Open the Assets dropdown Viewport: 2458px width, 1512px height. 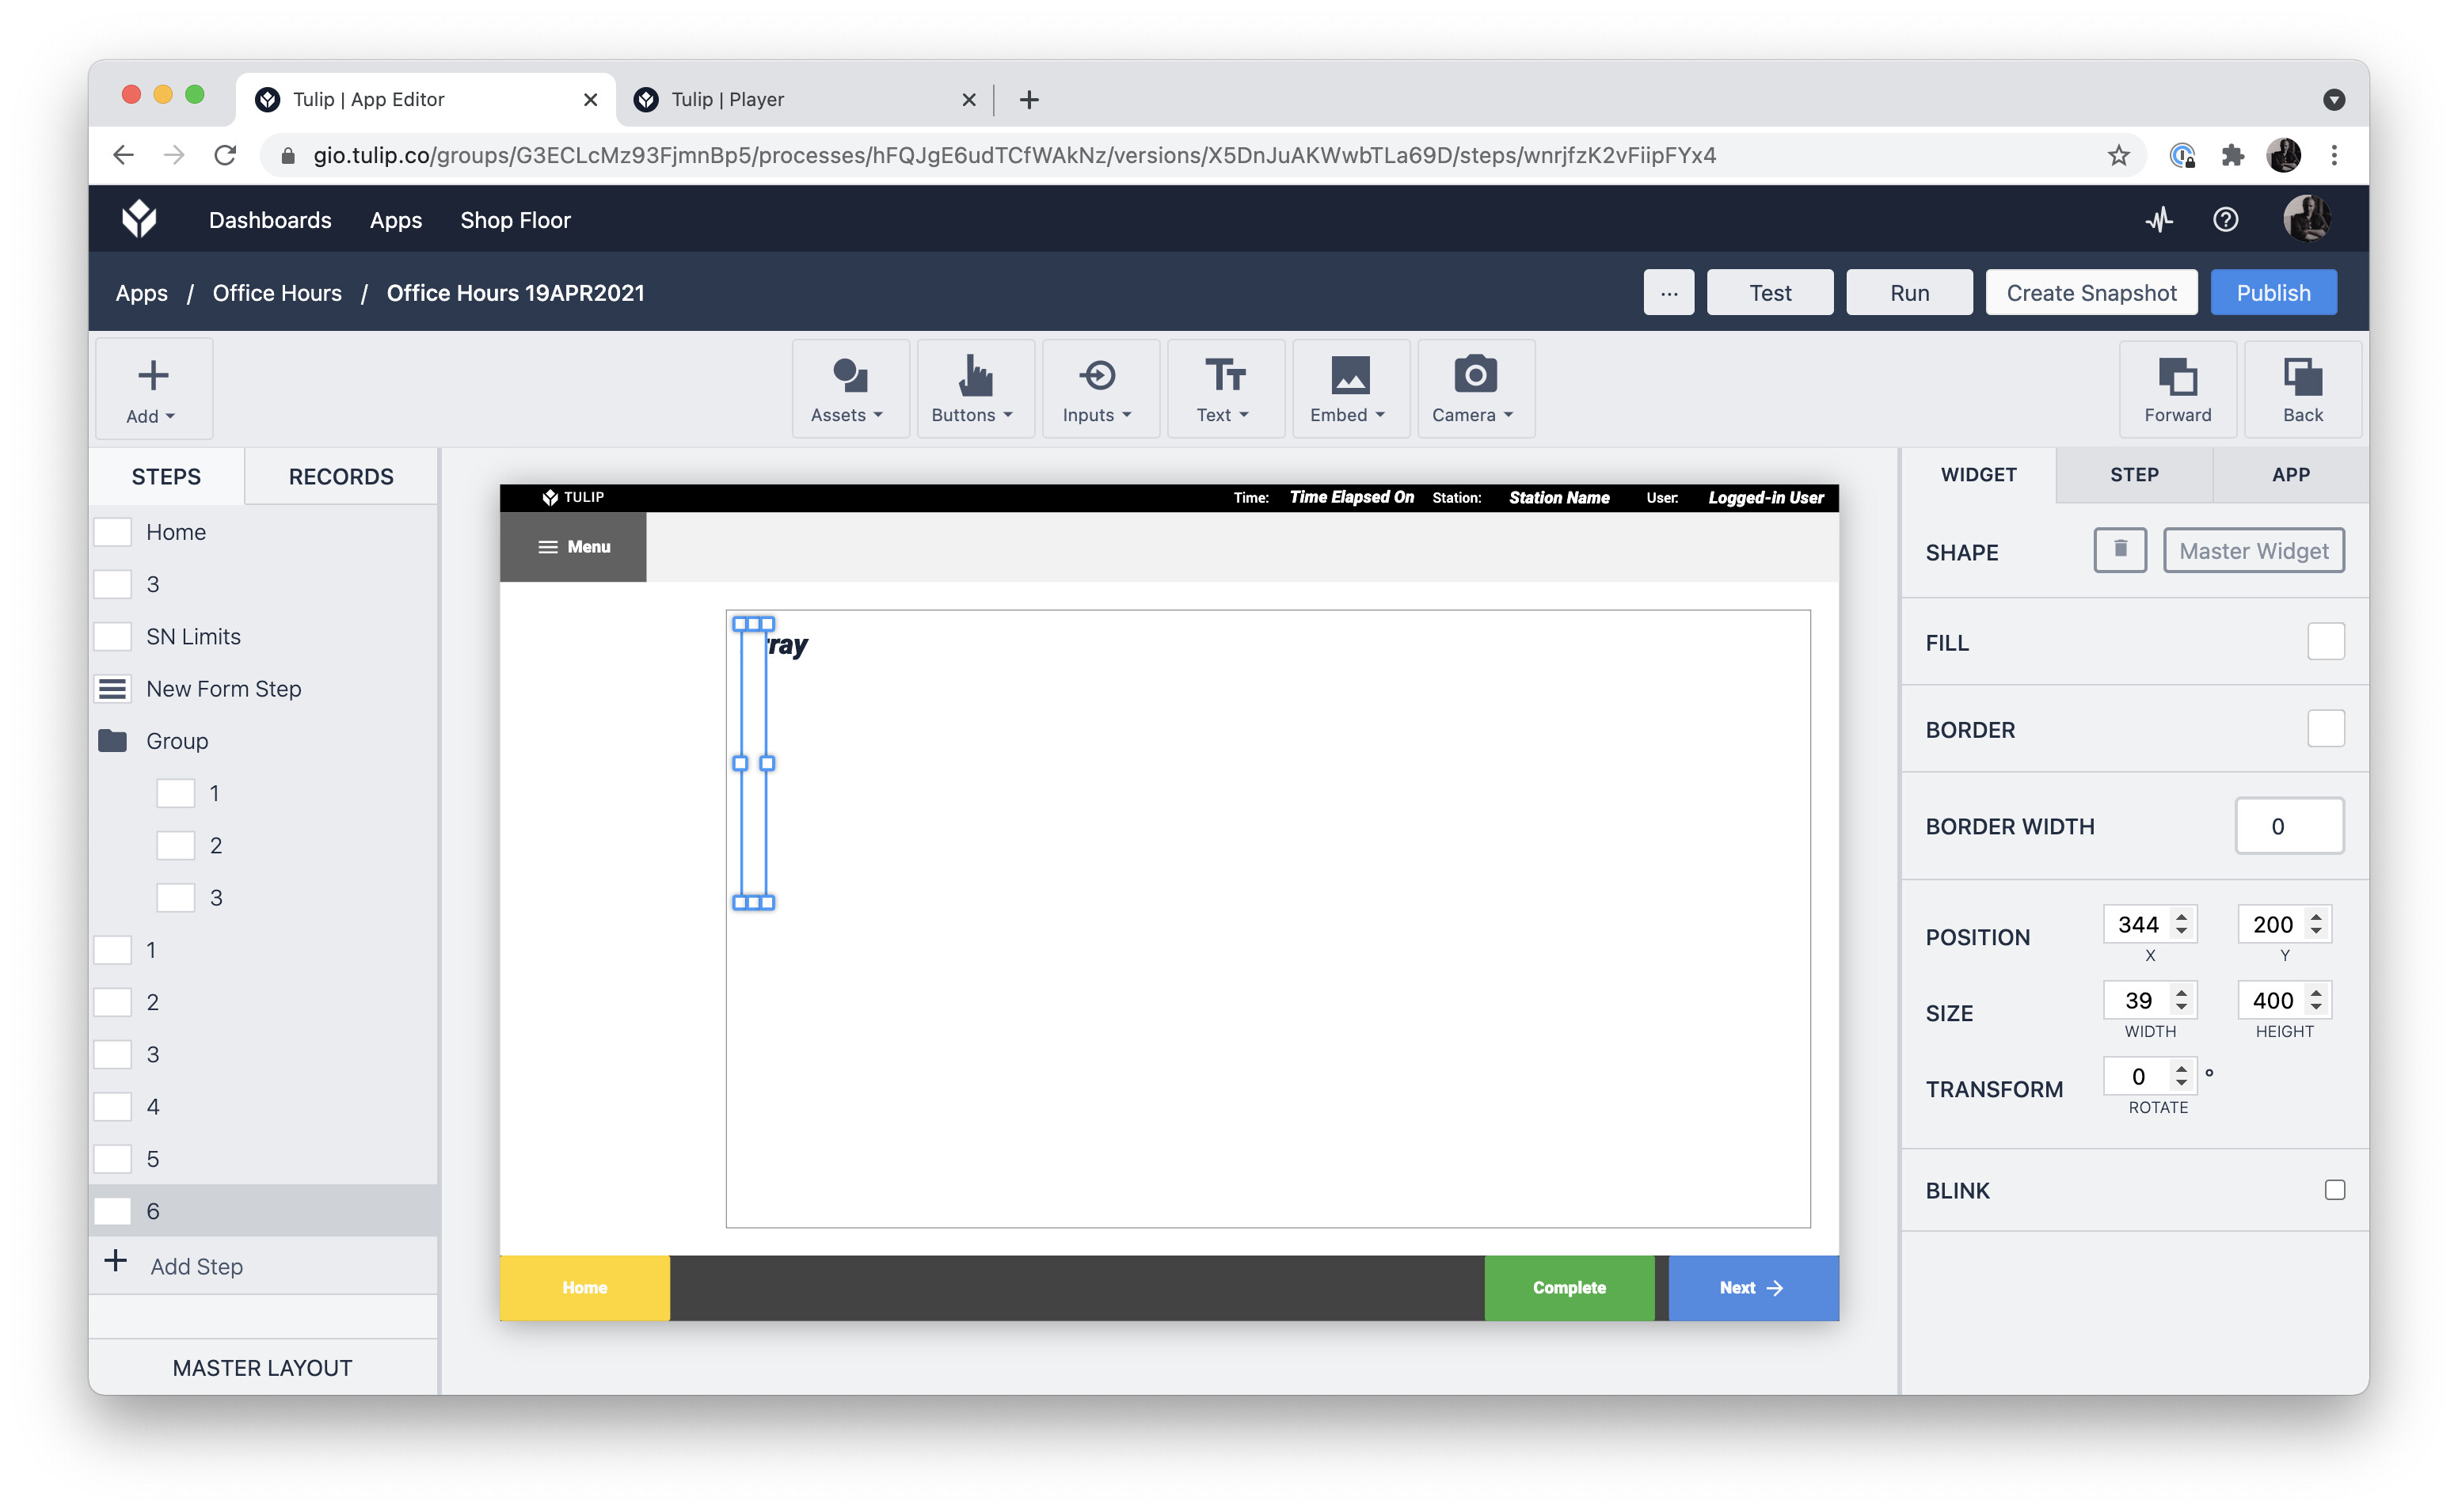point(848,389)
